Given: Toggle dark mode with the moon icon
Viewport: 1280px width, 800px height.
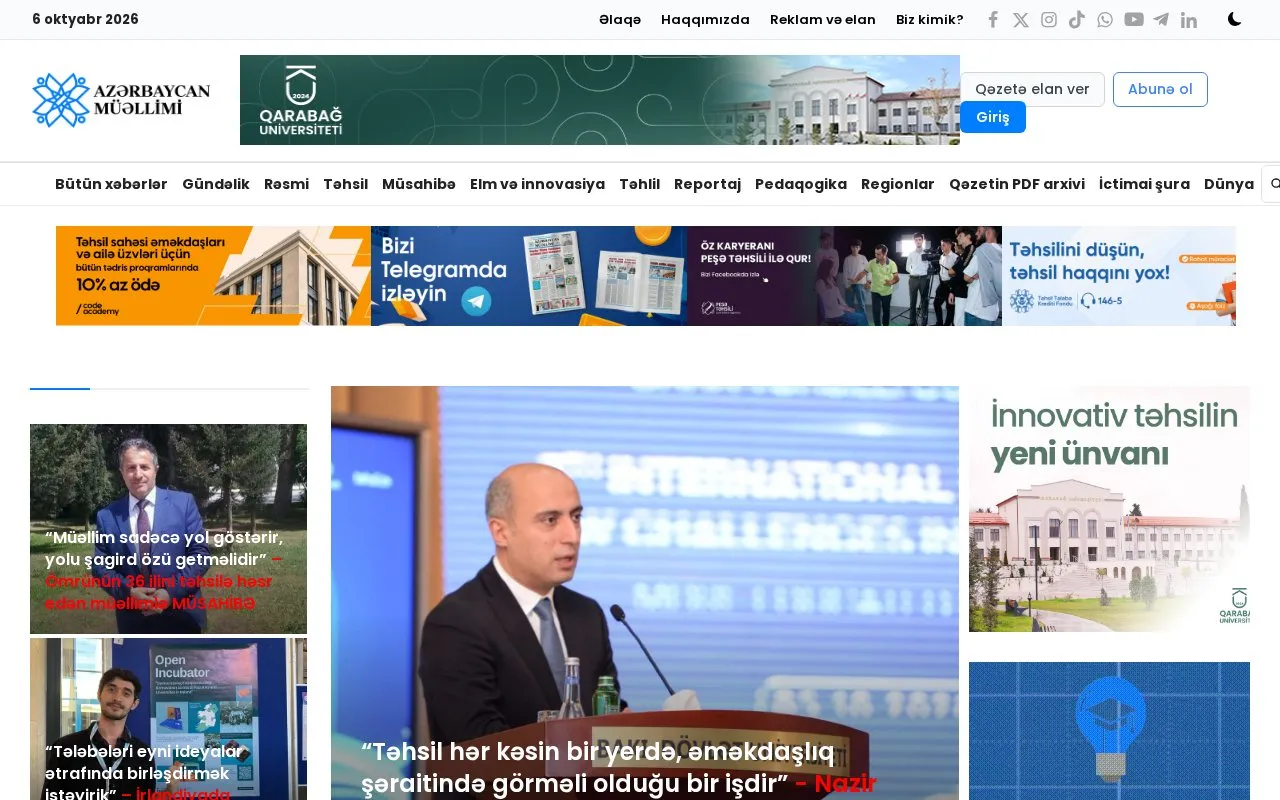Looking at the screenshot, I should tap(1235, 20).
